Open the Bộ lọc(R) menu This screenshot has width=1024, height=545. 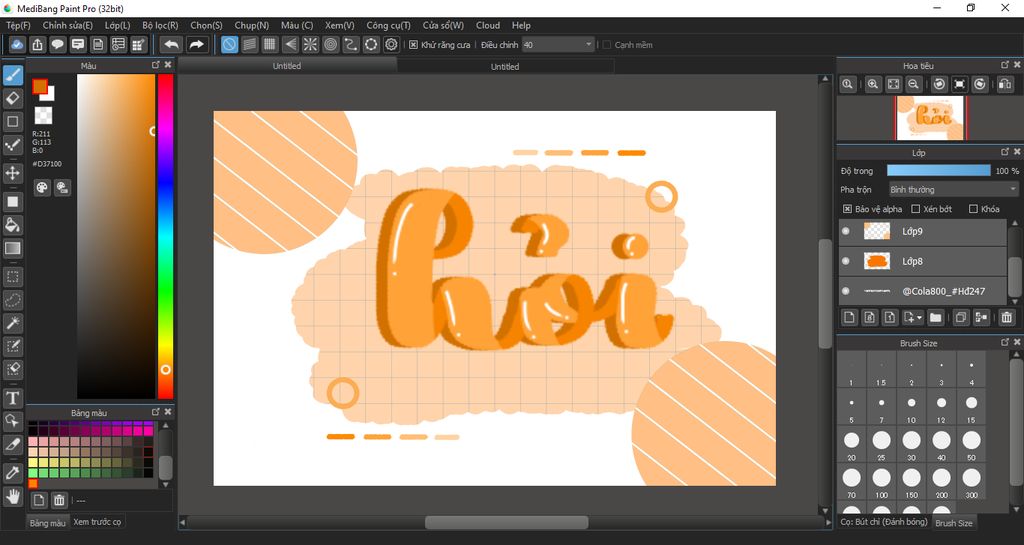[x=160, y=25]
